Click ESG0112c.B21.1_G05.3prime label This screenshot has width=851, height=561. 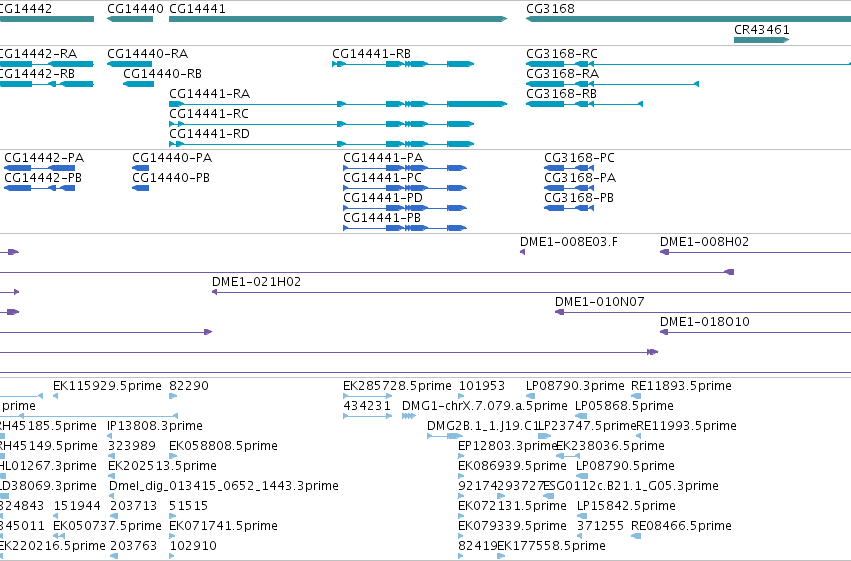pyautogui.click(x=631, y=486)
